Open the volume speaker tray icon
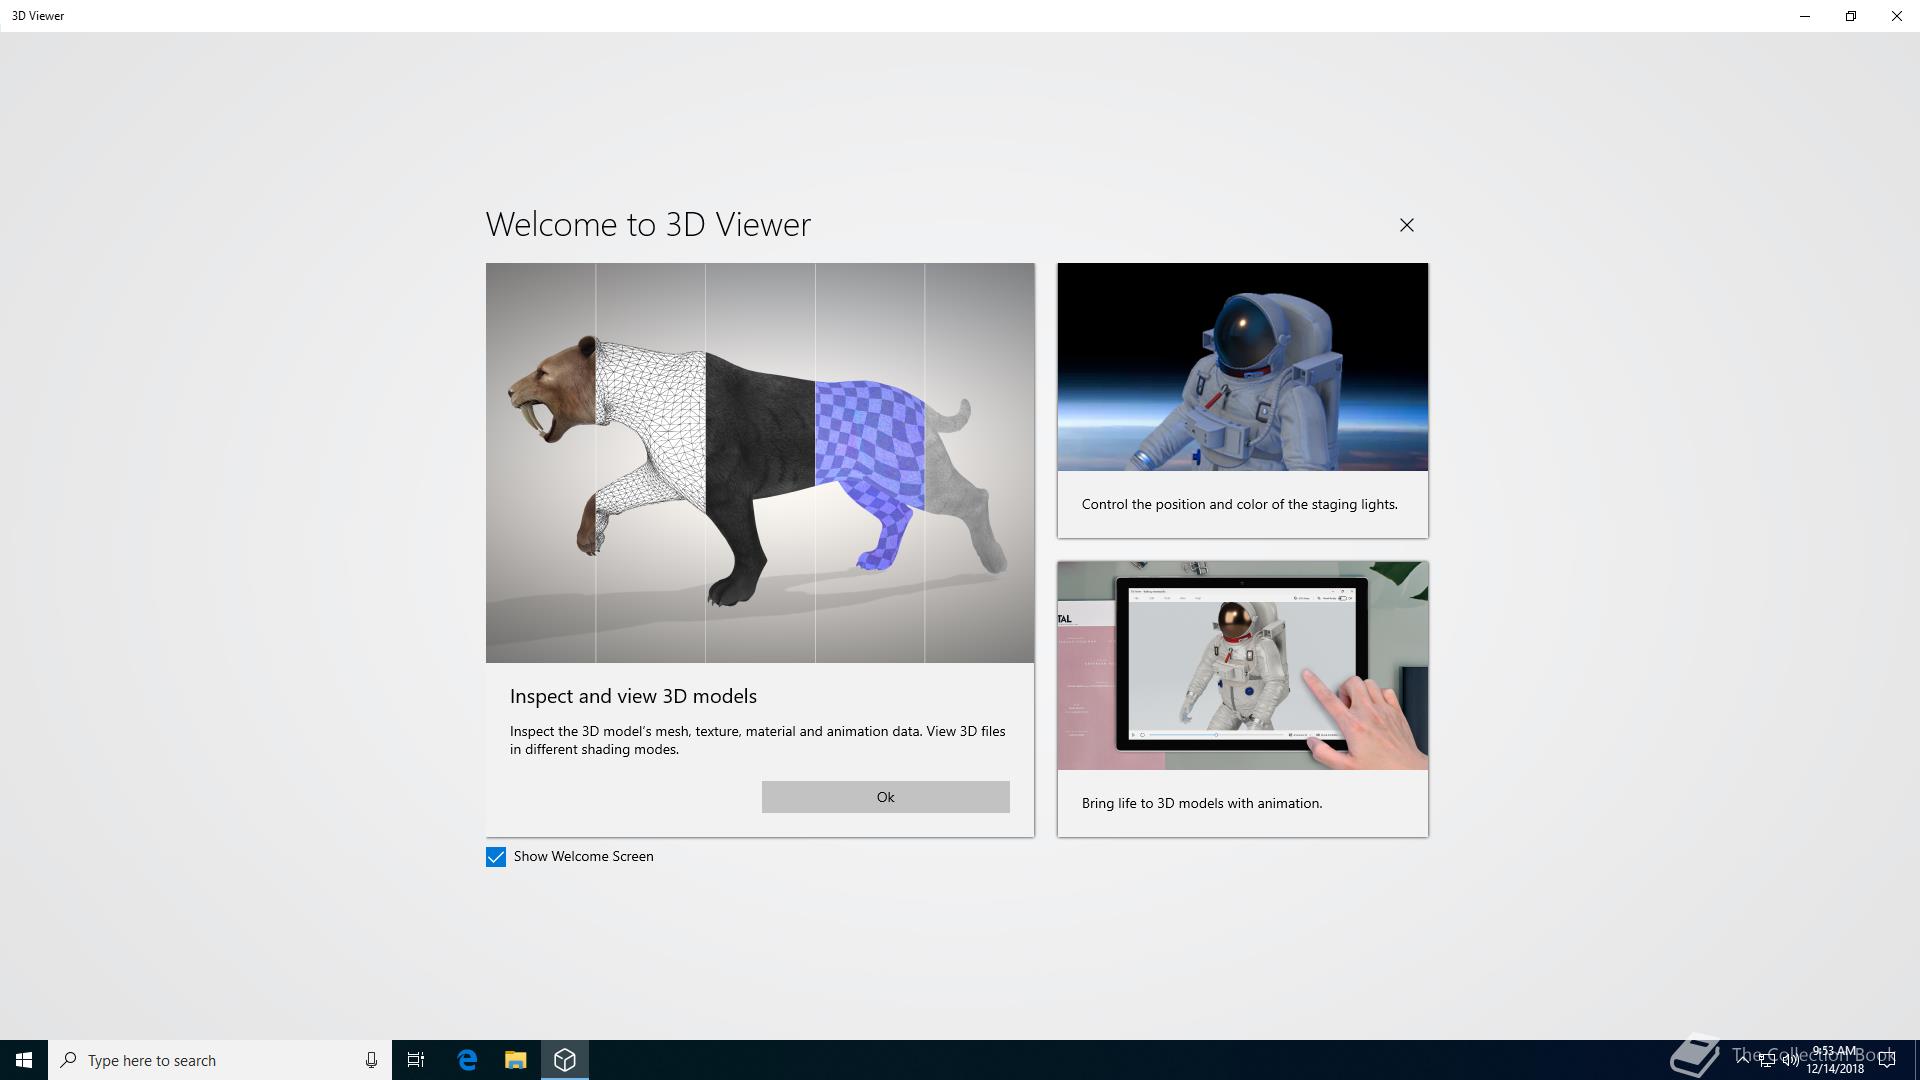This screenshot has height=1080, width=1920. click(x=1790, y=1061)
